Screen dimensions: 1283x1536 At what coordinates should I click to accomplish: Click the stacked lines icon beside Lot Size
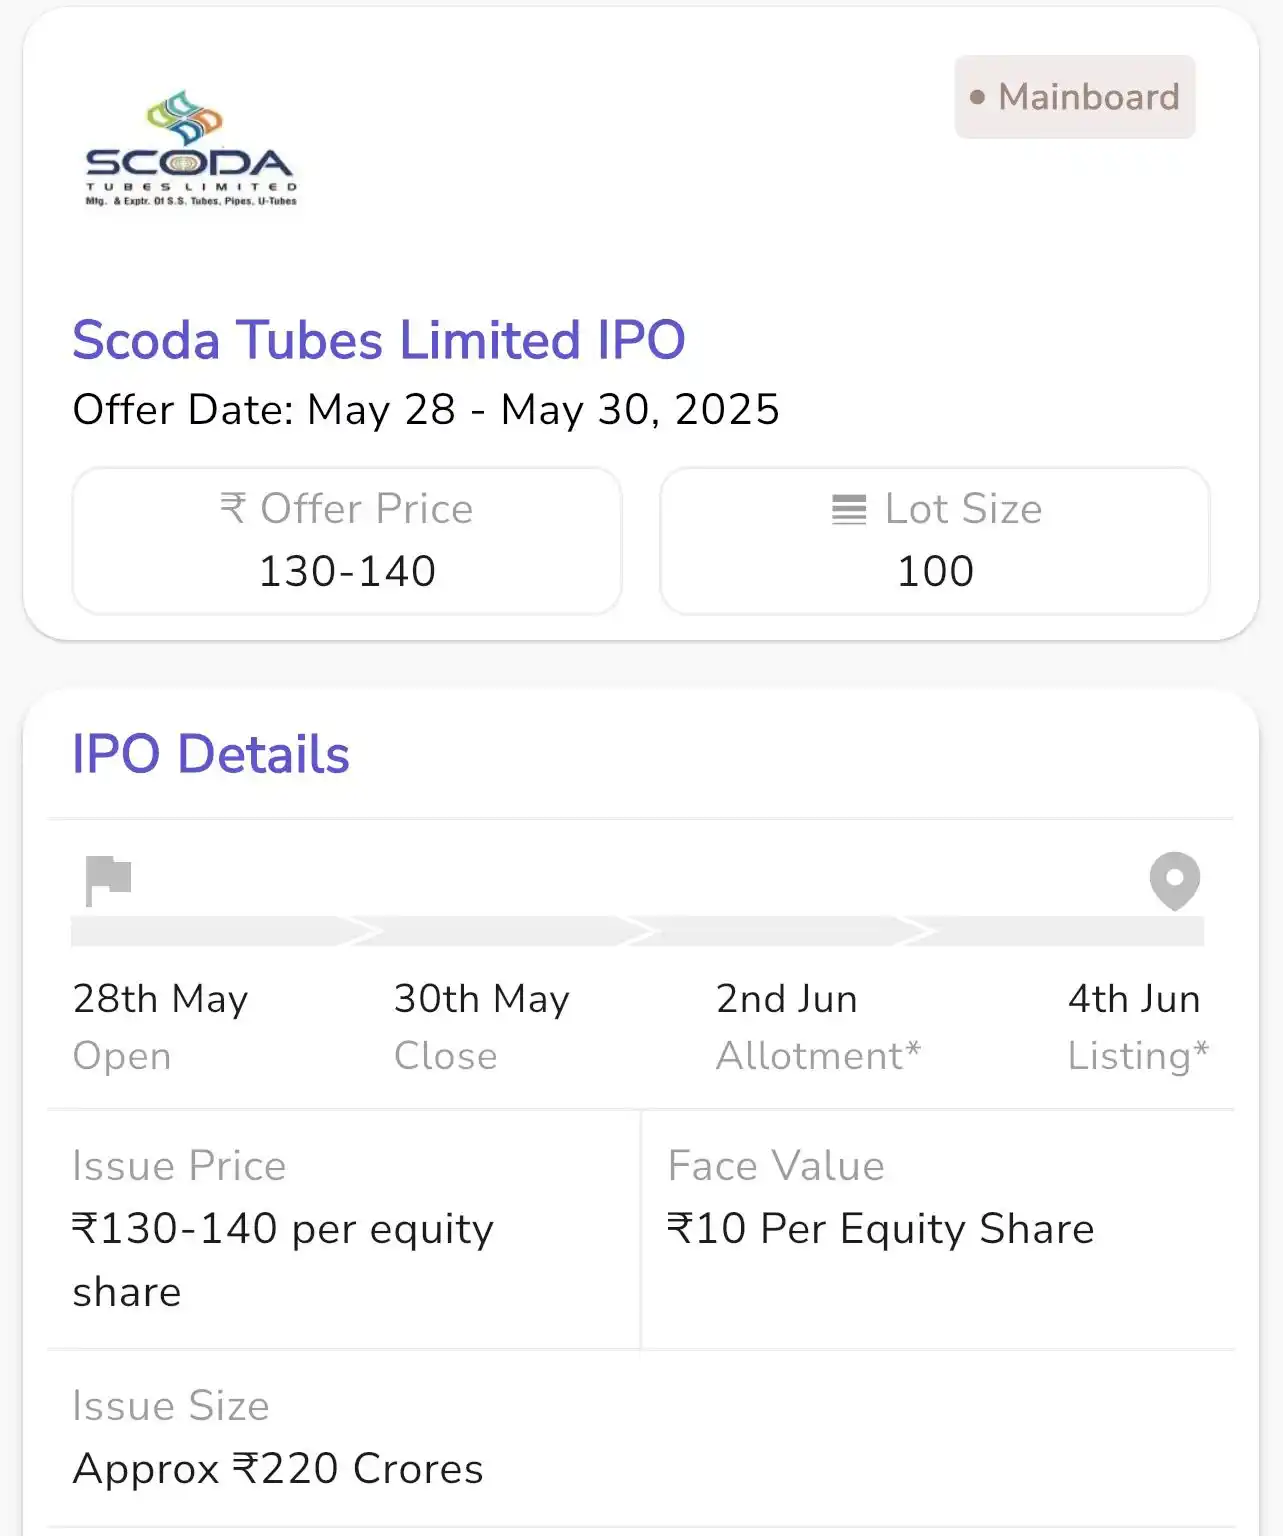pos(849,510)
